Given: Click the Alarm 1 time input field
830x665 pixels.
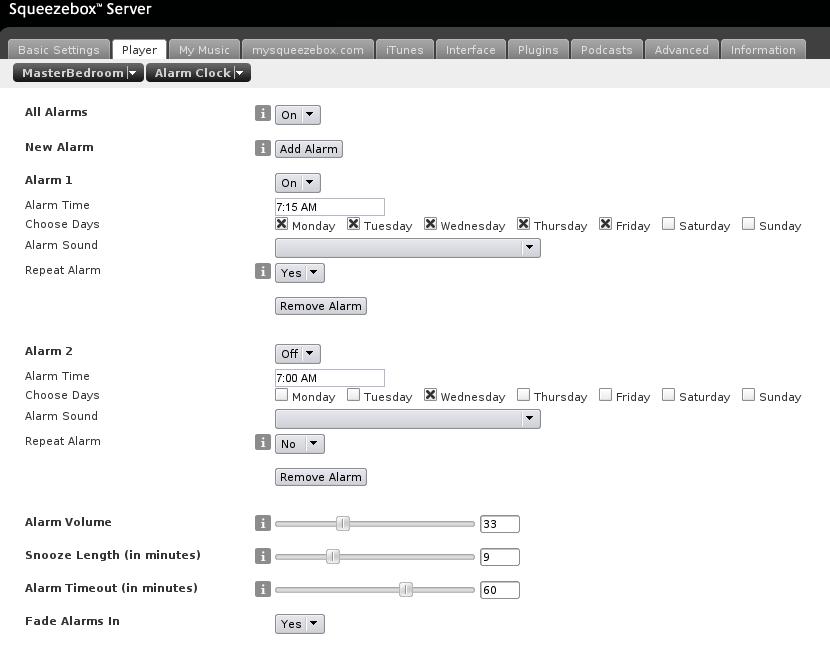Looking at the screenshot, I should (x=329, y=207).
